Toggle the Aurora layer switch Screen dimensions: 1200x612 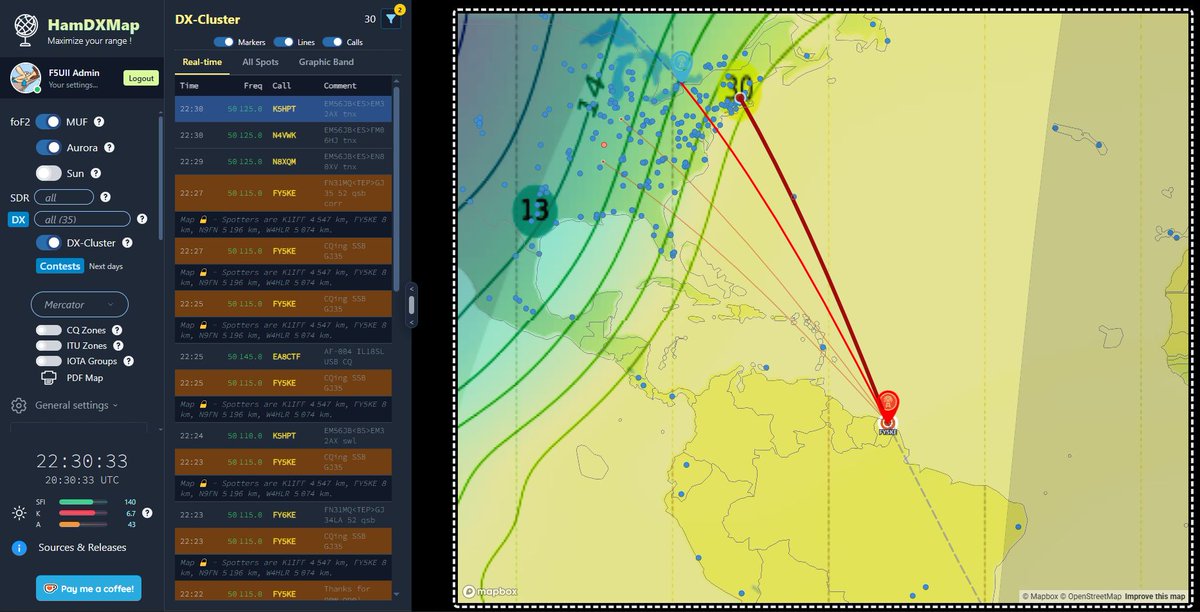[49, 147]
